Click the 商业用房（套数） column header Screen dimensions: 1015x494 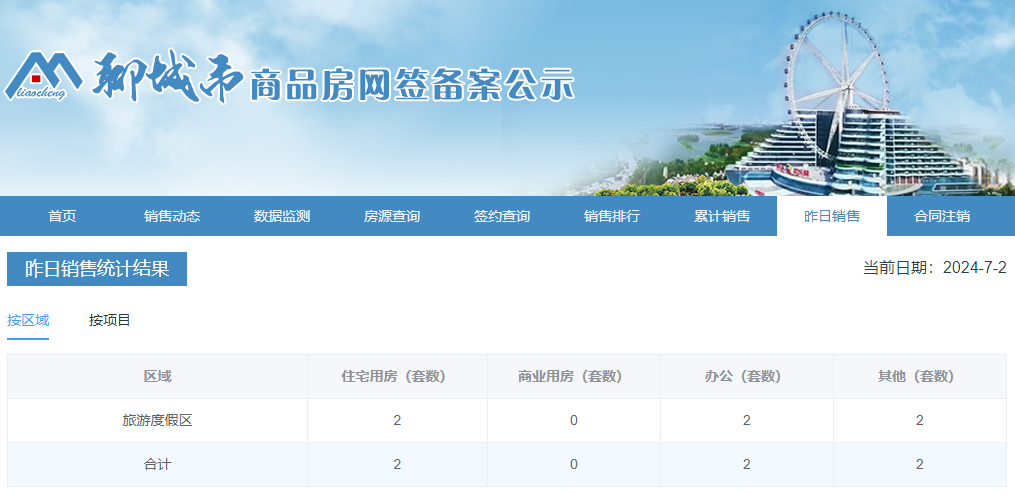click(574, 377)
